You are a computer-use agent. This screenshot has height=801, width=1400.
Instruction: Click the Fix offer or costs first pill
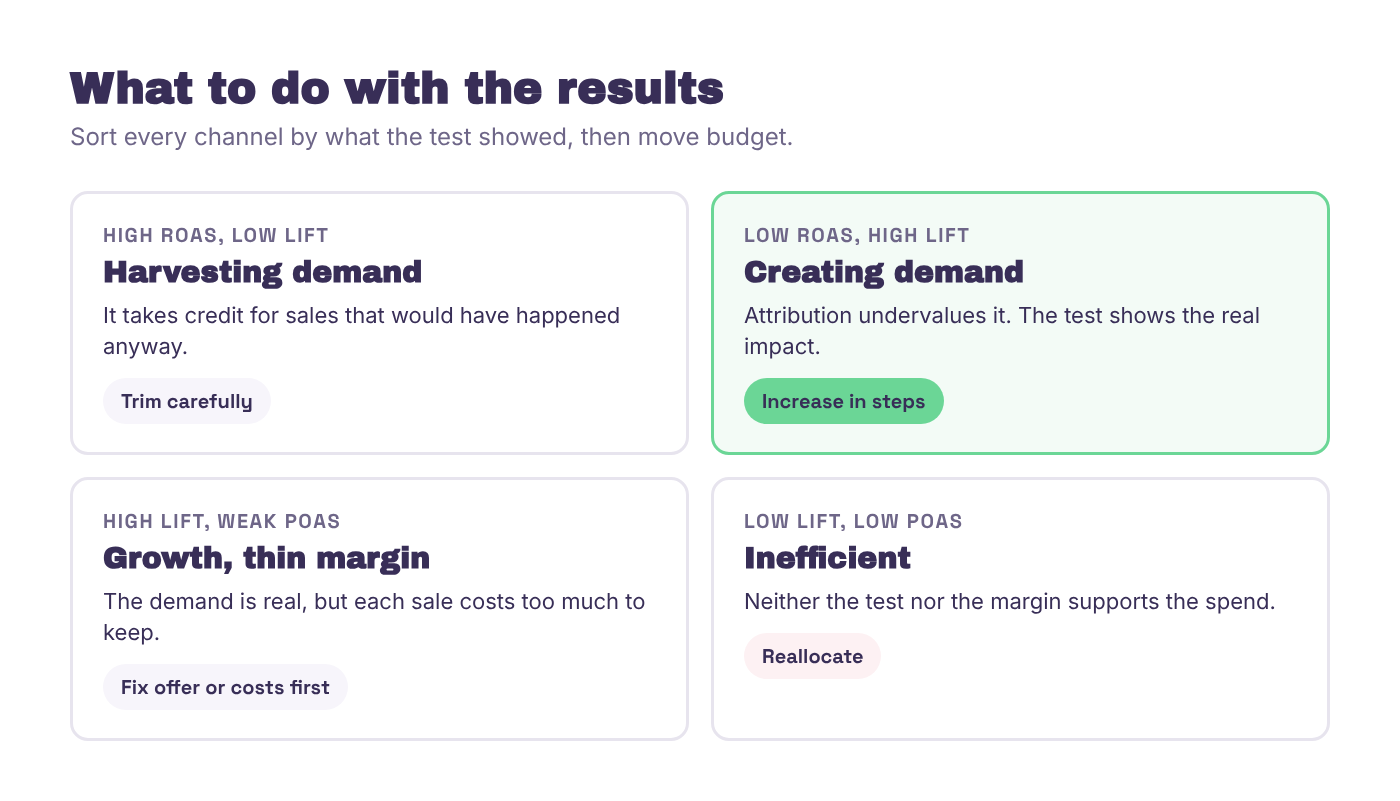225,687
